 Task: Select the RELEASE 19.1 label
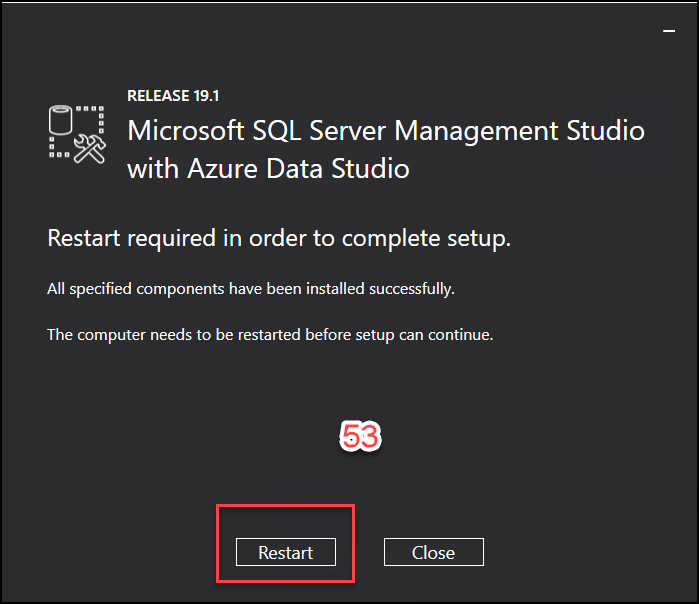pos(173,96)
